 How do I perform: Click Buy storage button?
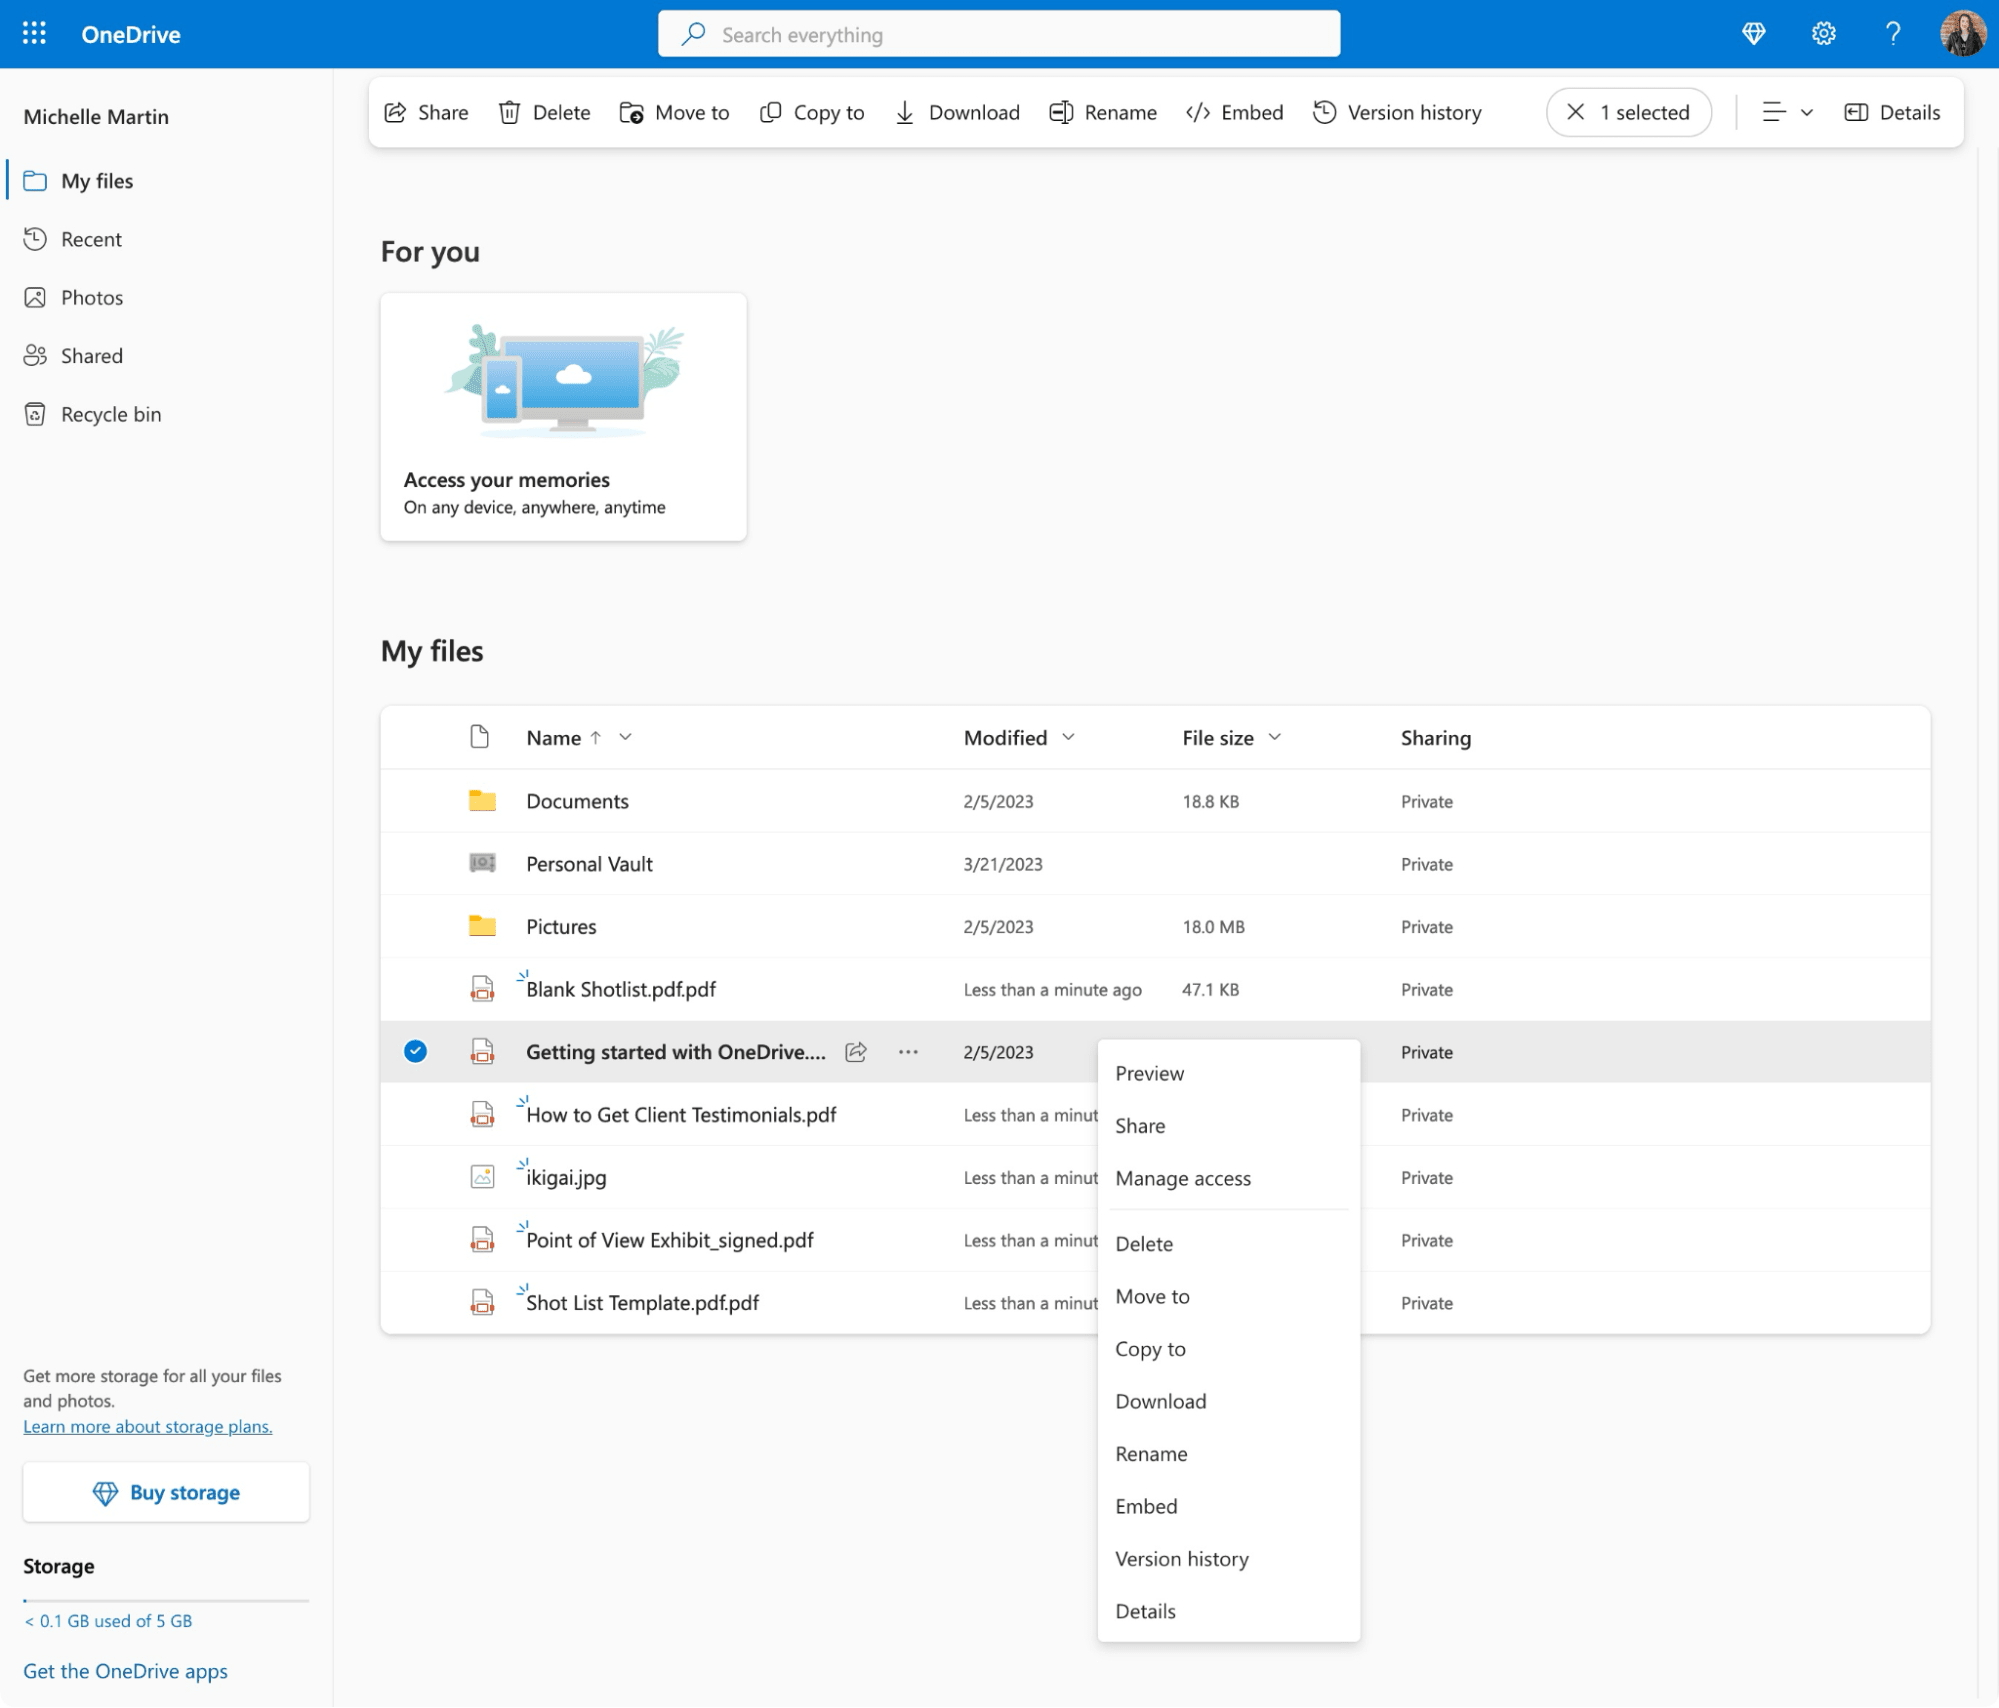[x=164, y=1491]
